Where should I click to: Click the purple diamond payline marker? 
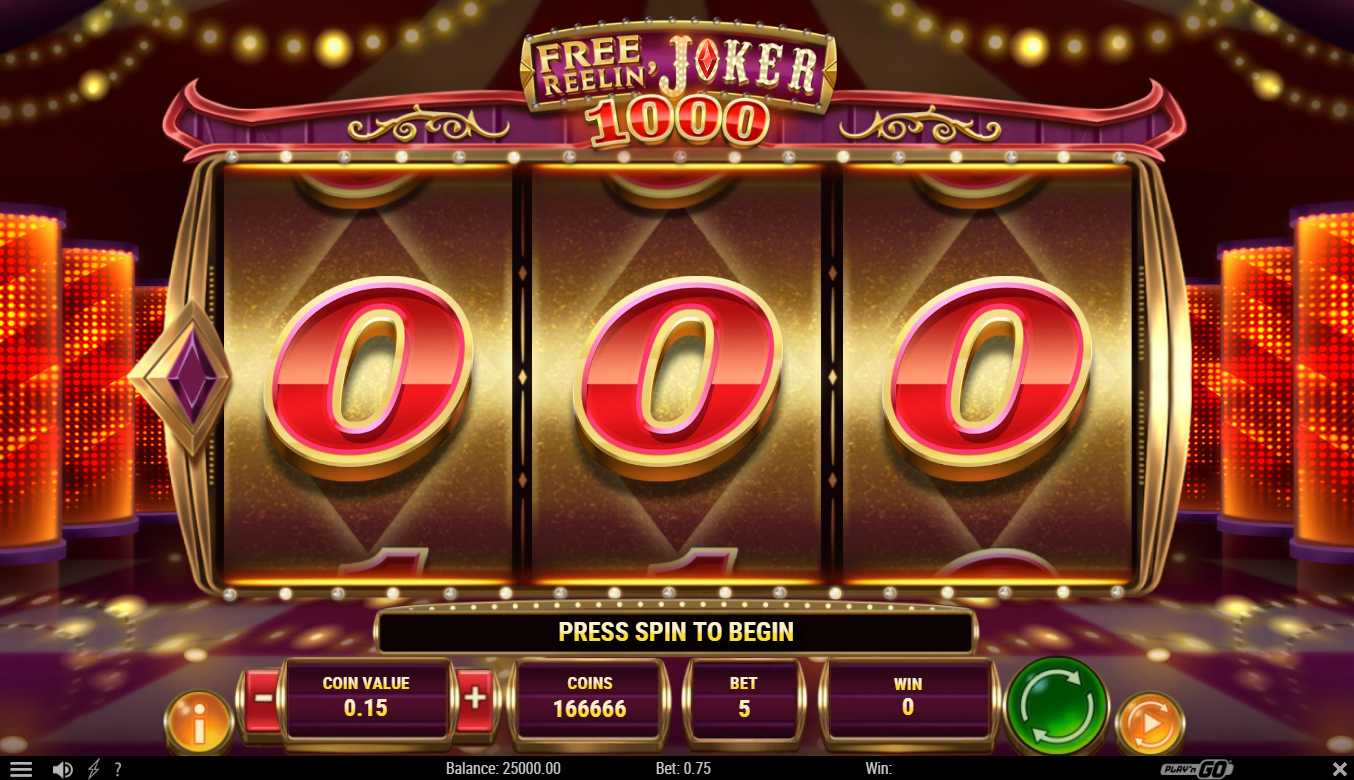point(183,377)
